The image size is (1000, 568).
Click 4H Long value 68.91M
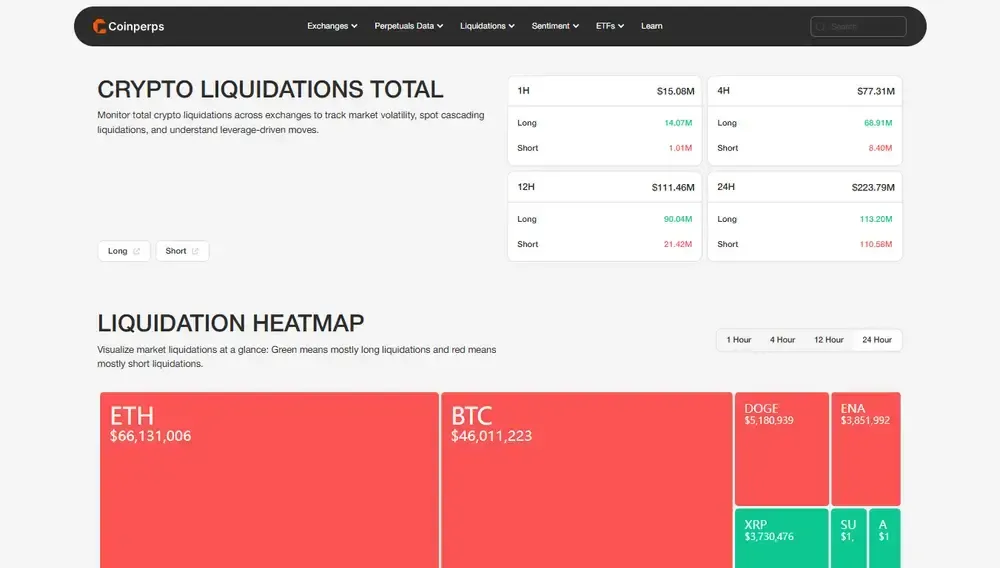tap(878, 123)
